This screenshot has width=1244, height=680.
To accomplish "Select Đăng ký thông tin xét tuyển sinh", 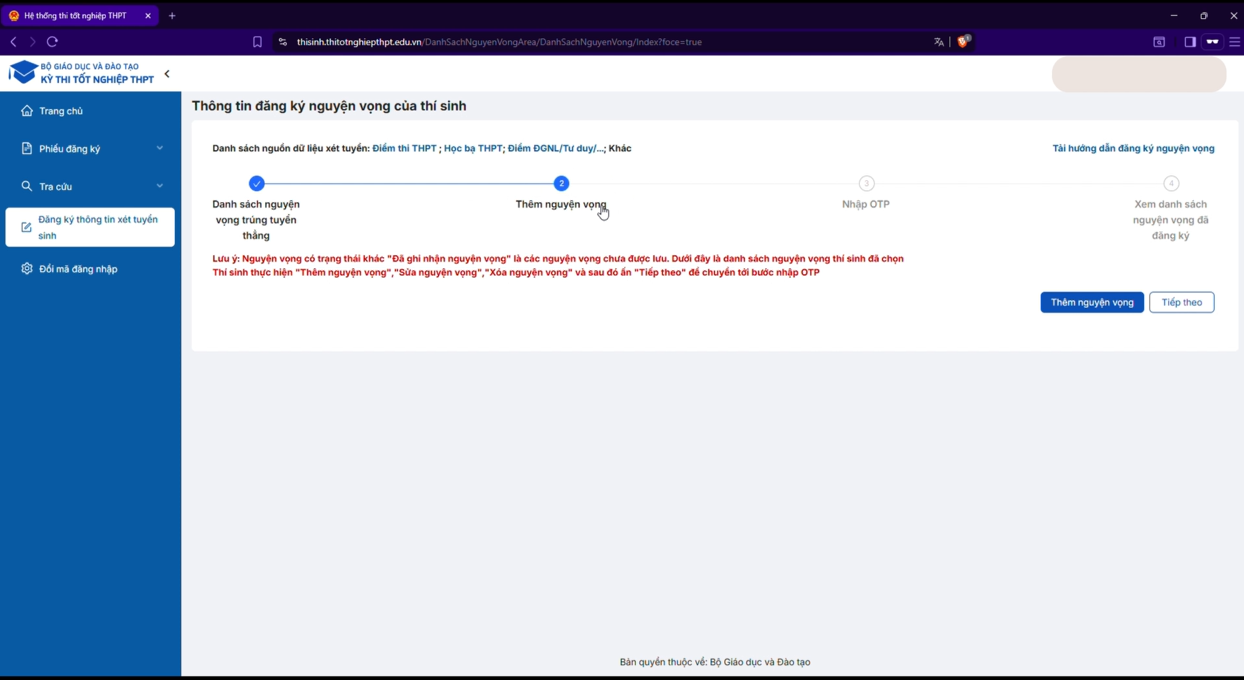I will 90,227.
